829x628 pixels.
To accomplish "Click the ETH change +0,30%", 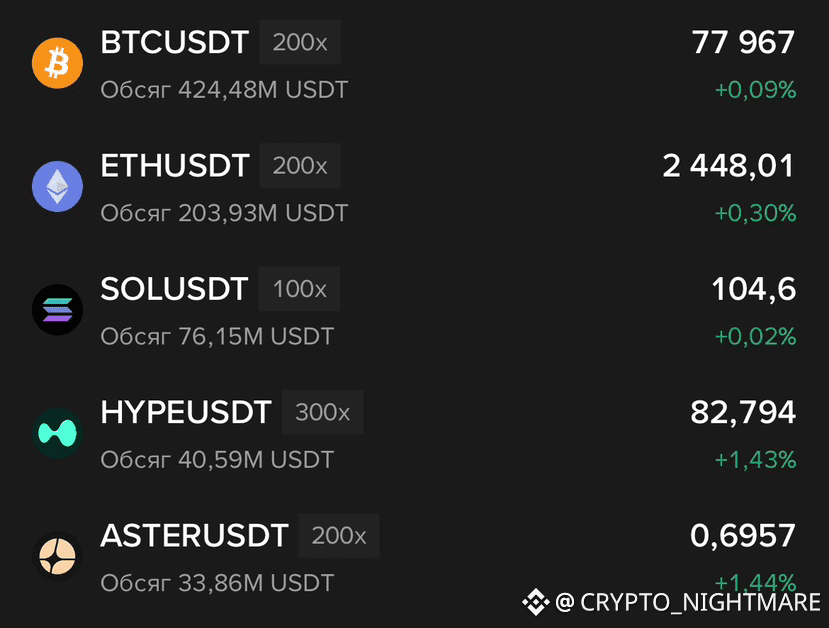I will tap(755, 213).
